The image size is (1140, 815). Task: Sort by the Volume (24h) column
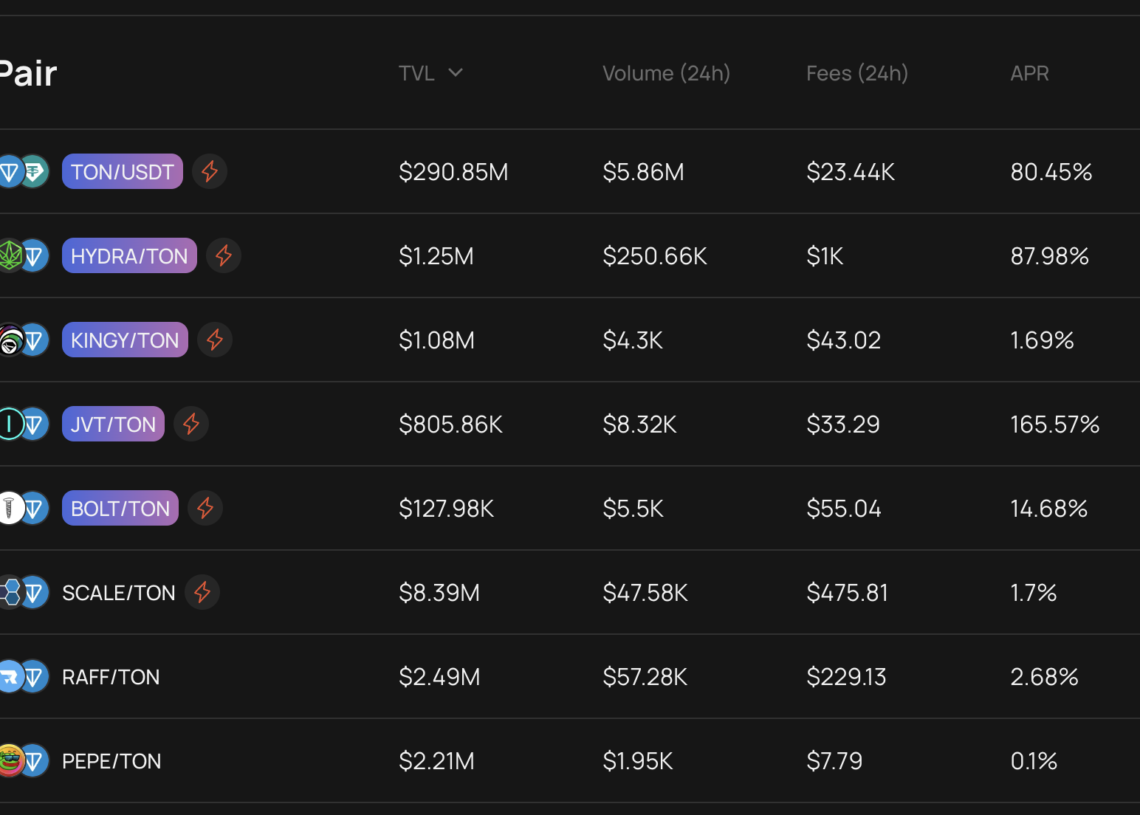pyautogui.click(x=666, y=73)
